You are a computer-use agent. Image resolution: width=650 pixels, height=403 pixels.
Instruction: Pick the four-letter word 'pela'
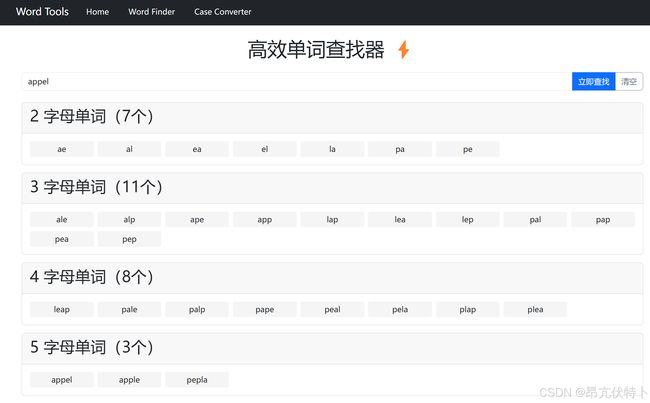pyautogui.click(x=400, y=309)
